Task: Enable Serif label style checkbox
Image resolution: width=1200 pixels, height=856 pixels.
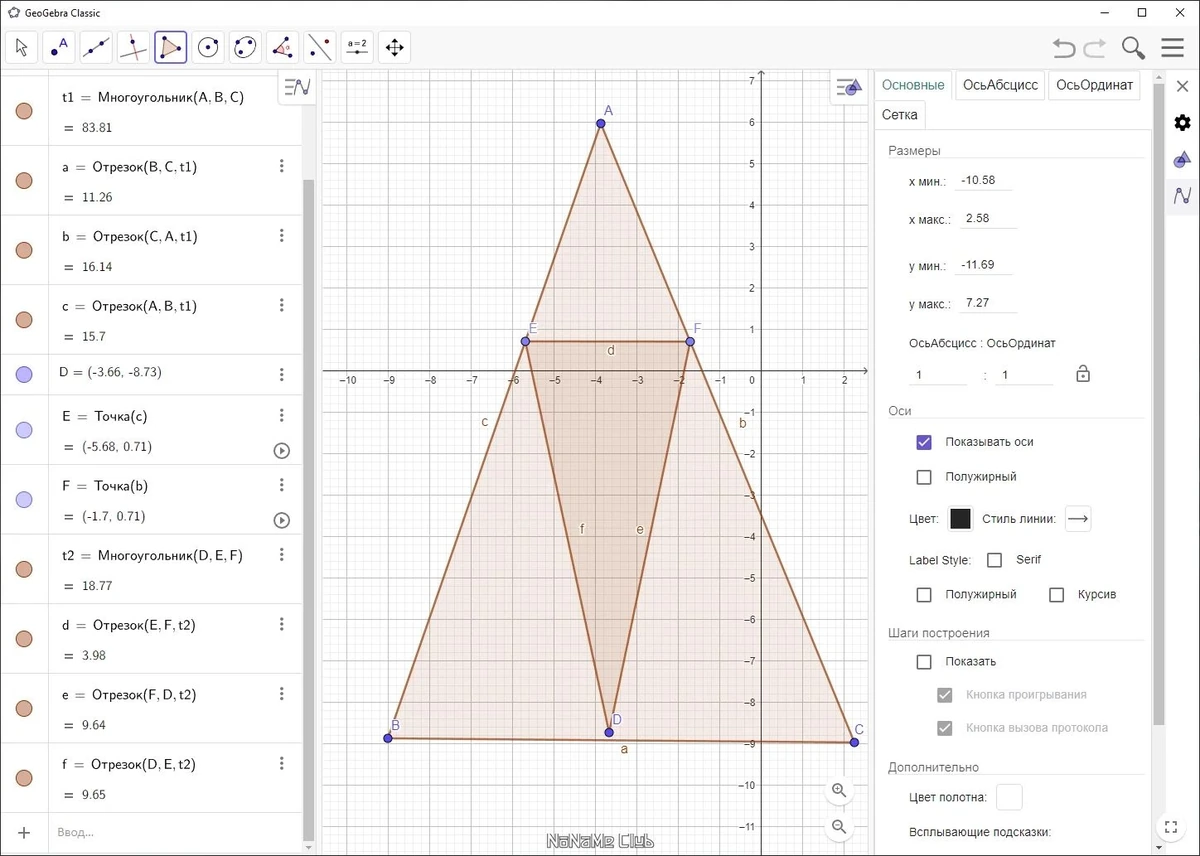Action: 994,560
